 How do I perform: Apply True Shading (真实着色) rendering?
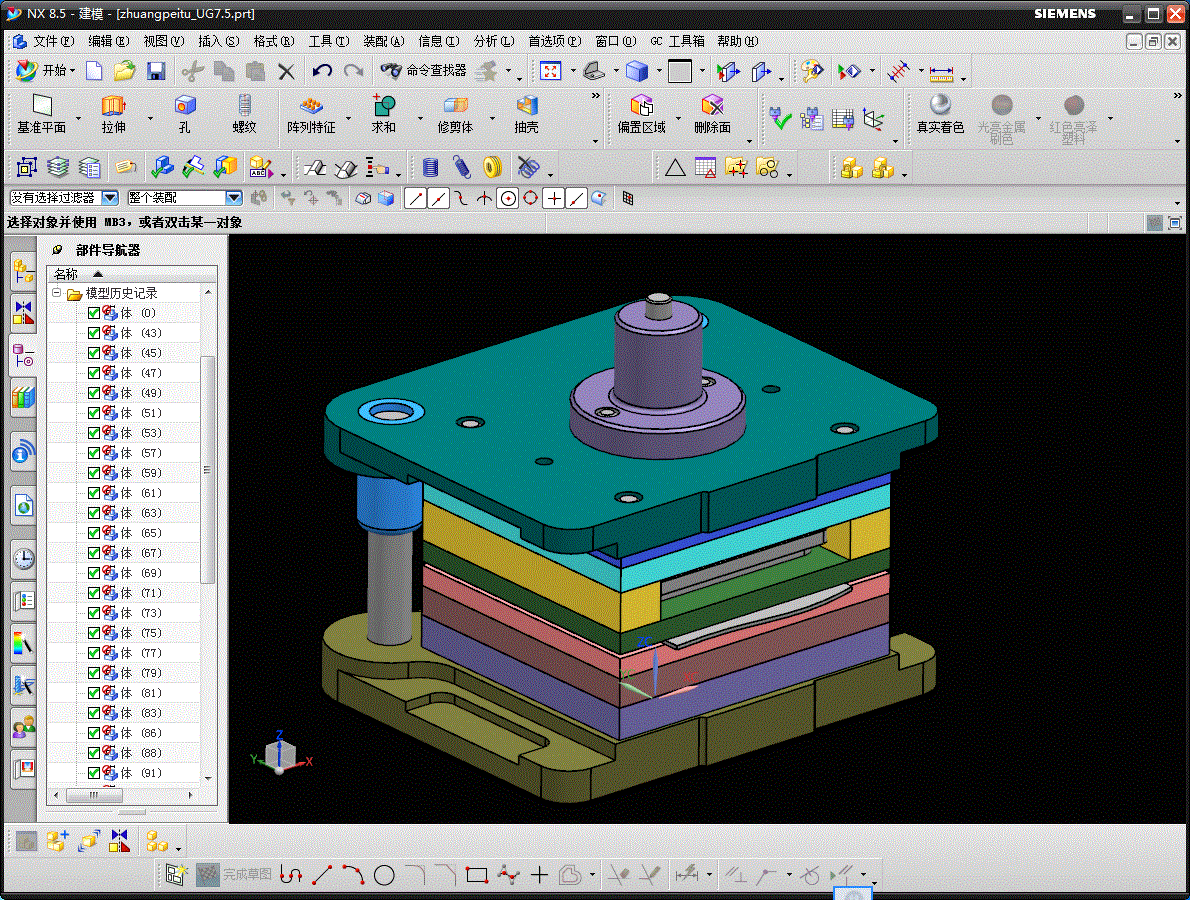[940, 113]
